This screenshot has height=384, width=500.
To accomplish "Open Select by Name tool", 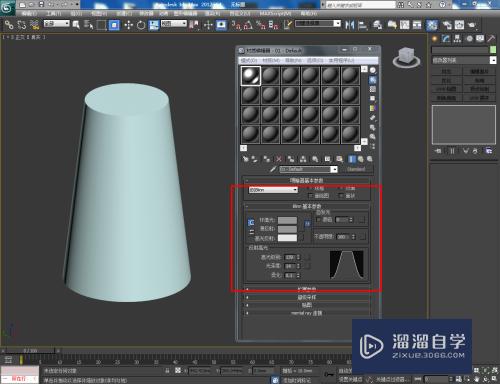I will 89,25.
